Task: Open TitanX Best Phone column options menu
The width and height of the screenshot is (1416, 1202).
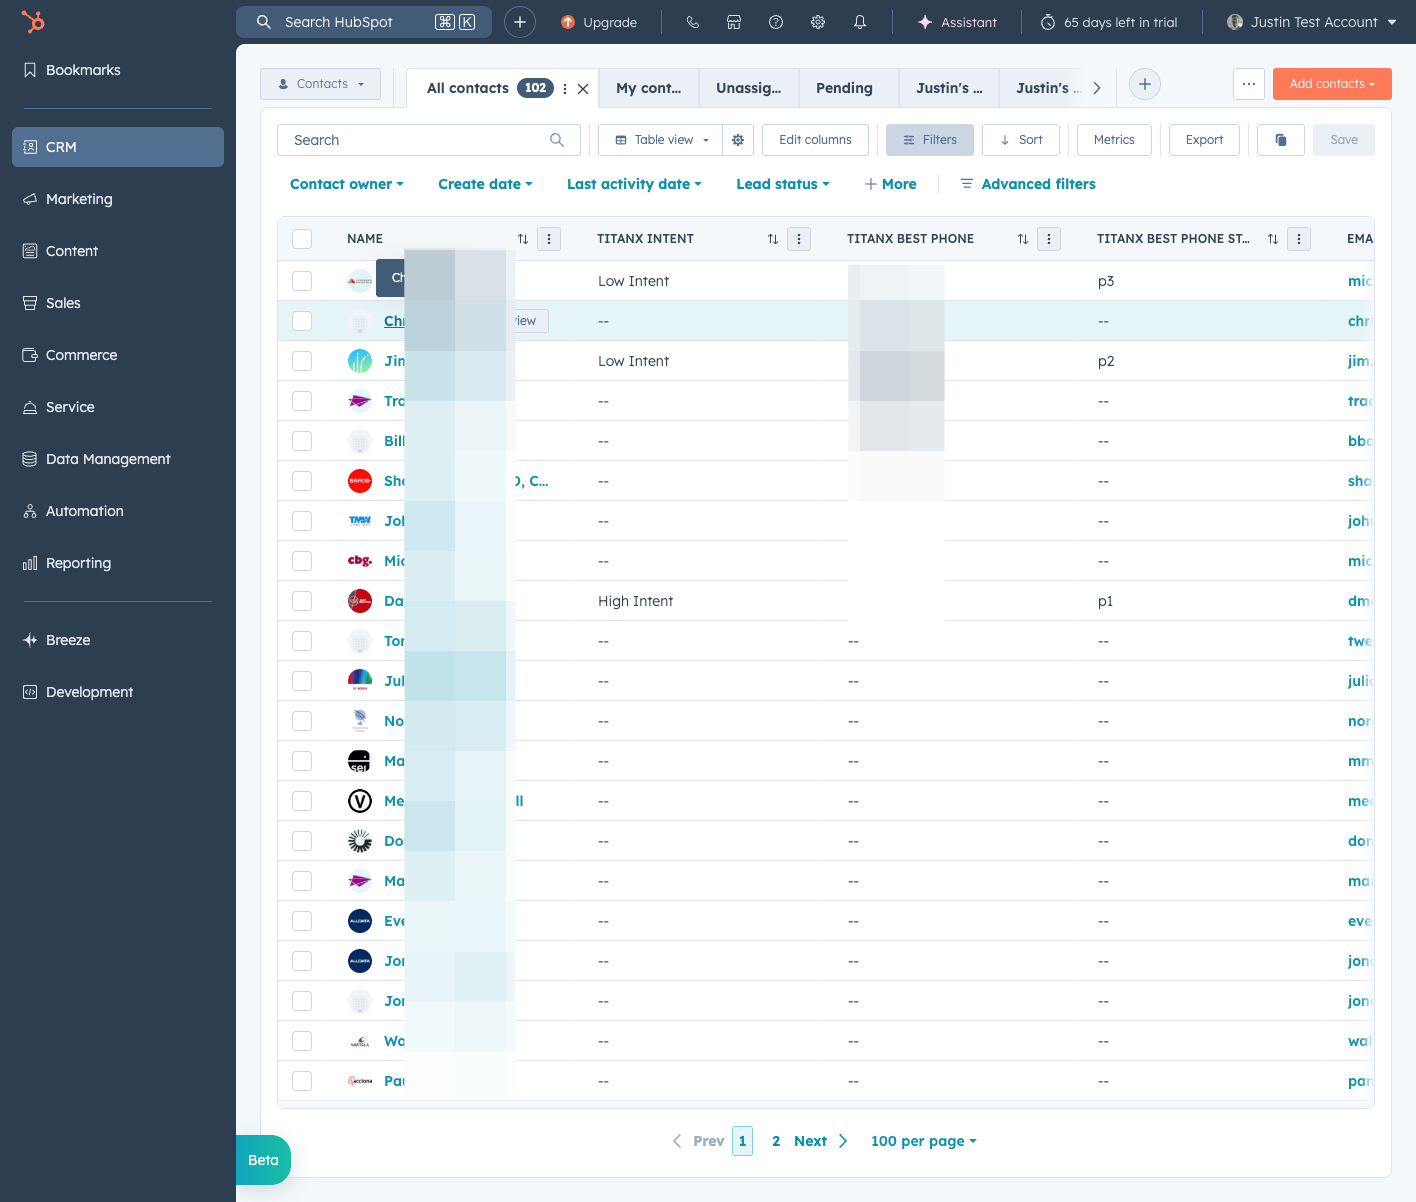Action: (1049, 239)
